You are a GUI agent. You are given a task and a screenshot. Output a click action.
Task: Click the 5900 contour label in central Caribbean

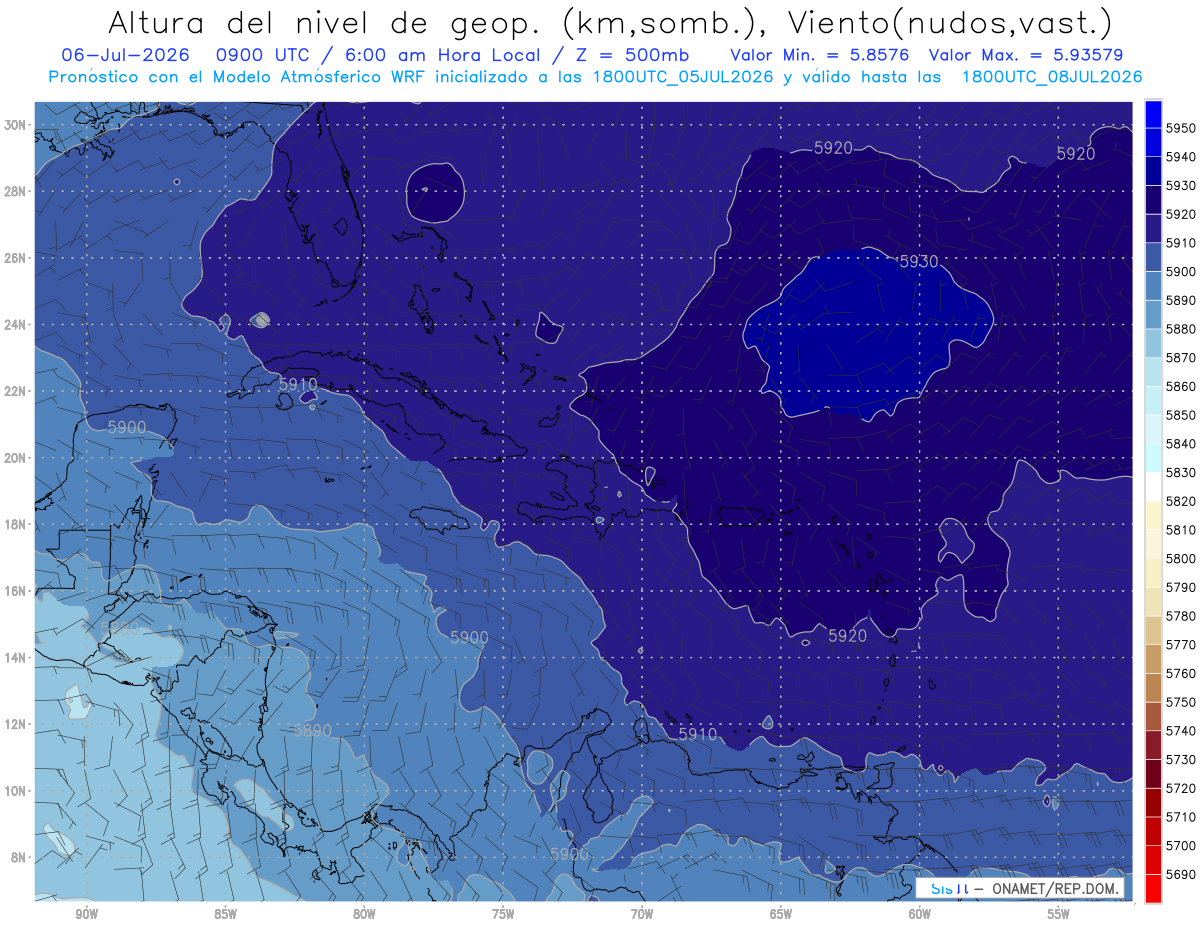(469, 638)
